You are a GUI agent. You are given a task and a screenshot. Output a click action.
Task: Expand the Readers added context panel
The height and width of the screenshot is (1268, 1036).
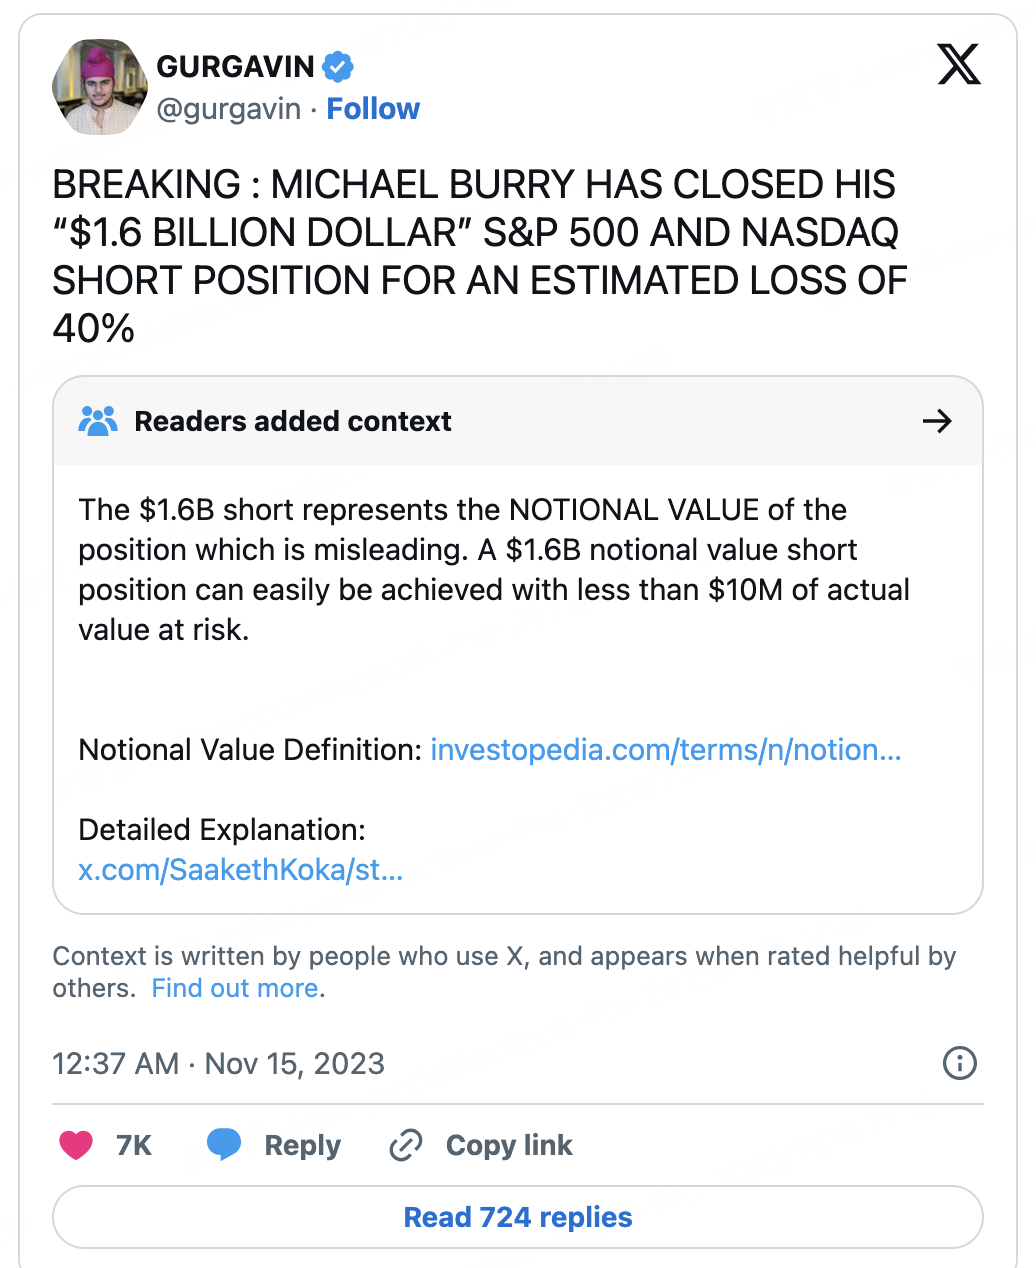click(292, 421)
